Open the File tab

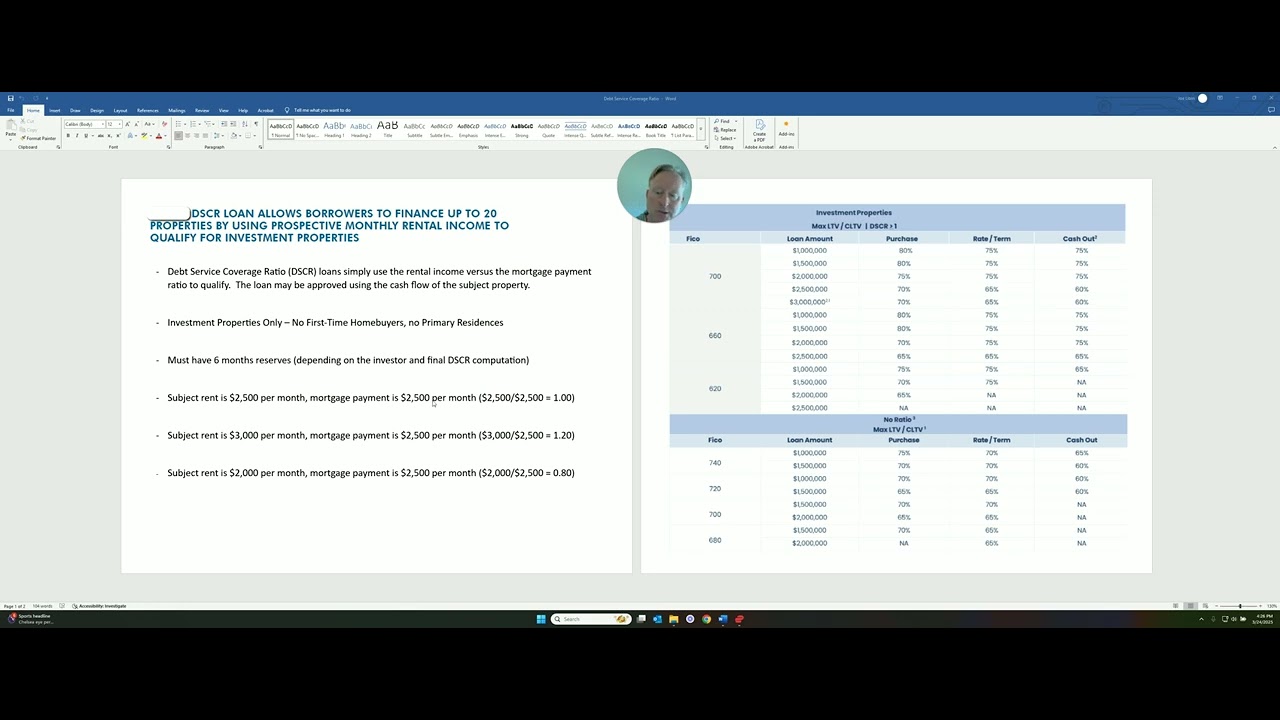point(11,110)
